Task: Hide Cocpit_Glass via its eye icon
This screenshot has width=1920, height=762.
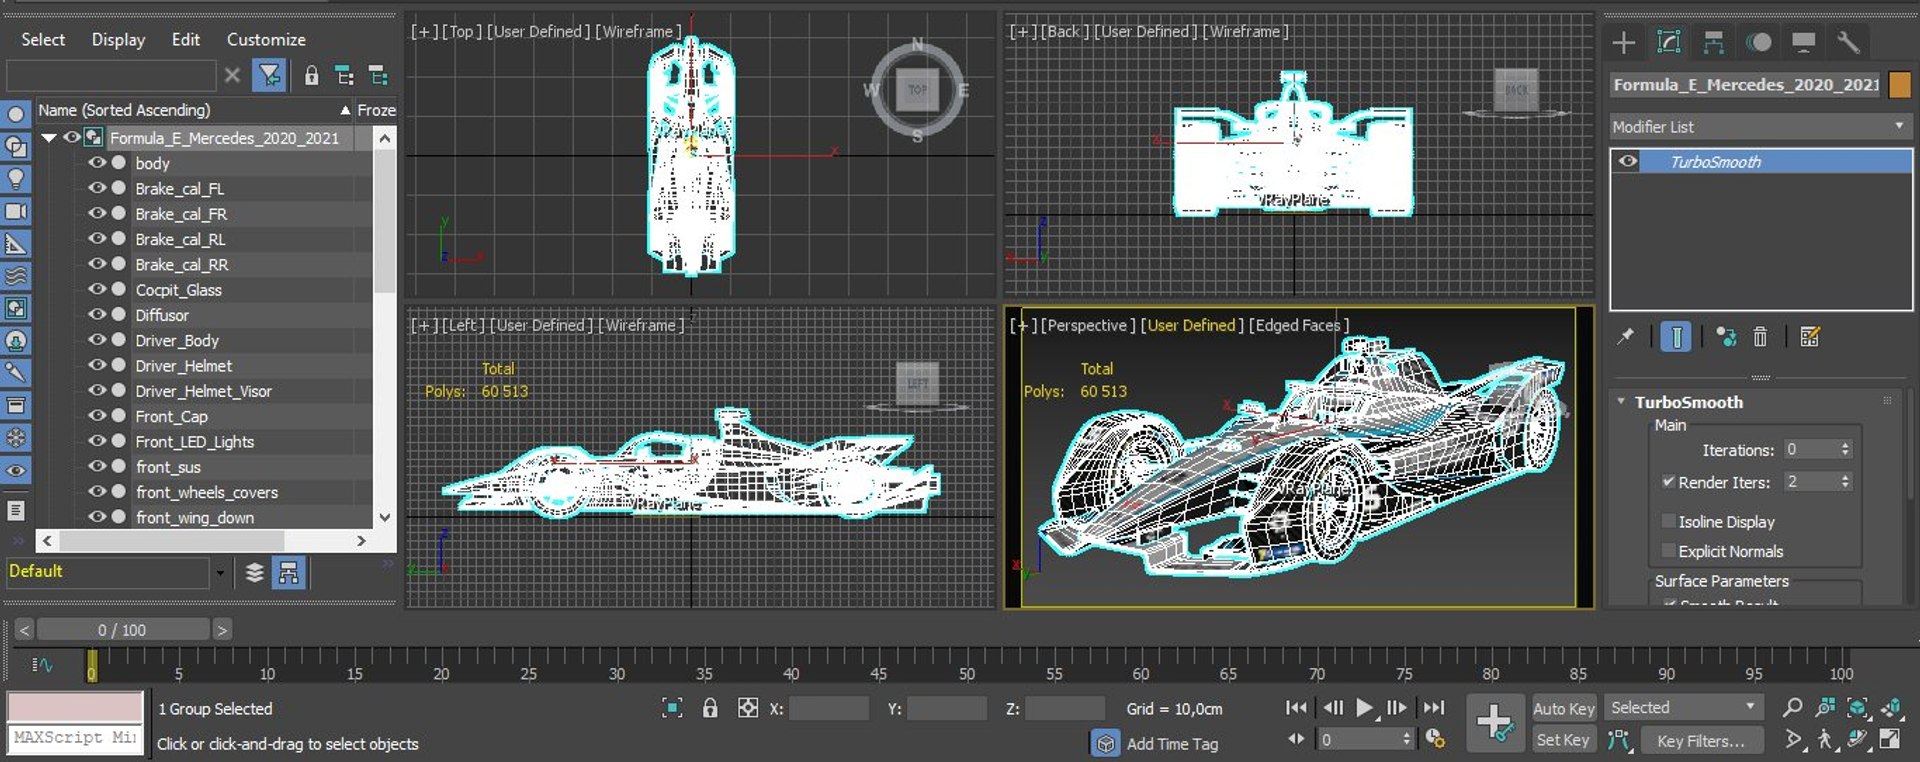Action: (x=97, y=289)
